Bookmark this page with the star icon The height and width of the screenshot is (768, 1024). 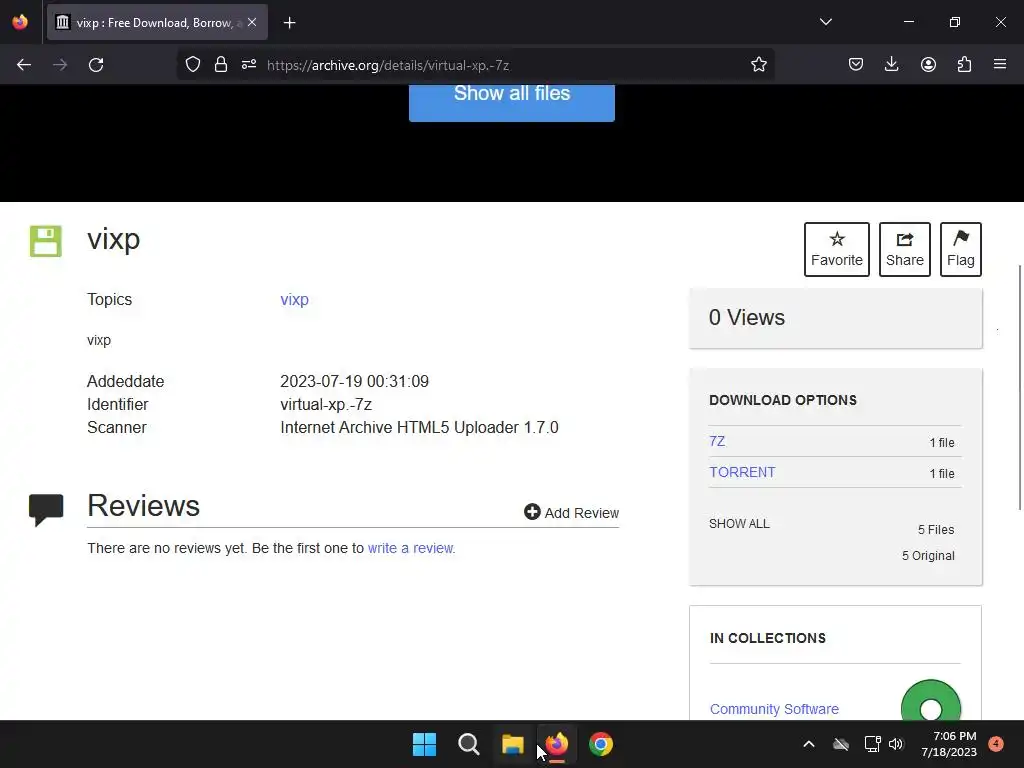click(x=758, y=65)
